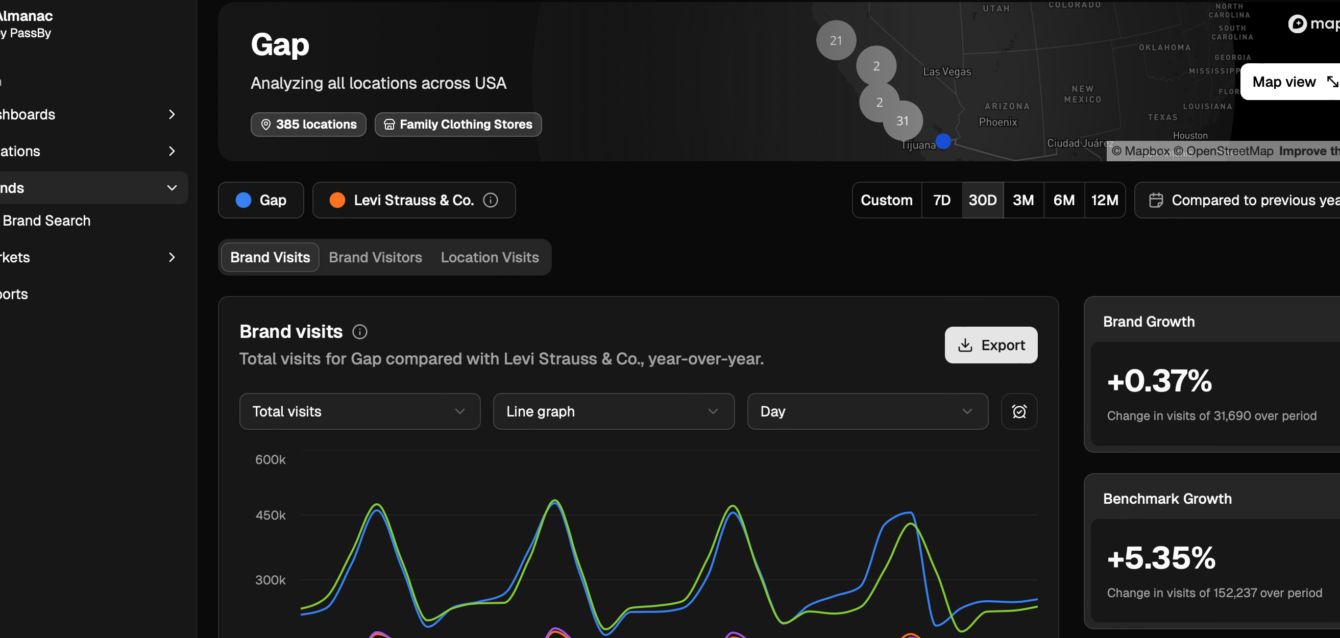The width and height of the screenshot is (1340, 638).
Task: Click the 450k y-axis label
Action: [x=270, y=515]
